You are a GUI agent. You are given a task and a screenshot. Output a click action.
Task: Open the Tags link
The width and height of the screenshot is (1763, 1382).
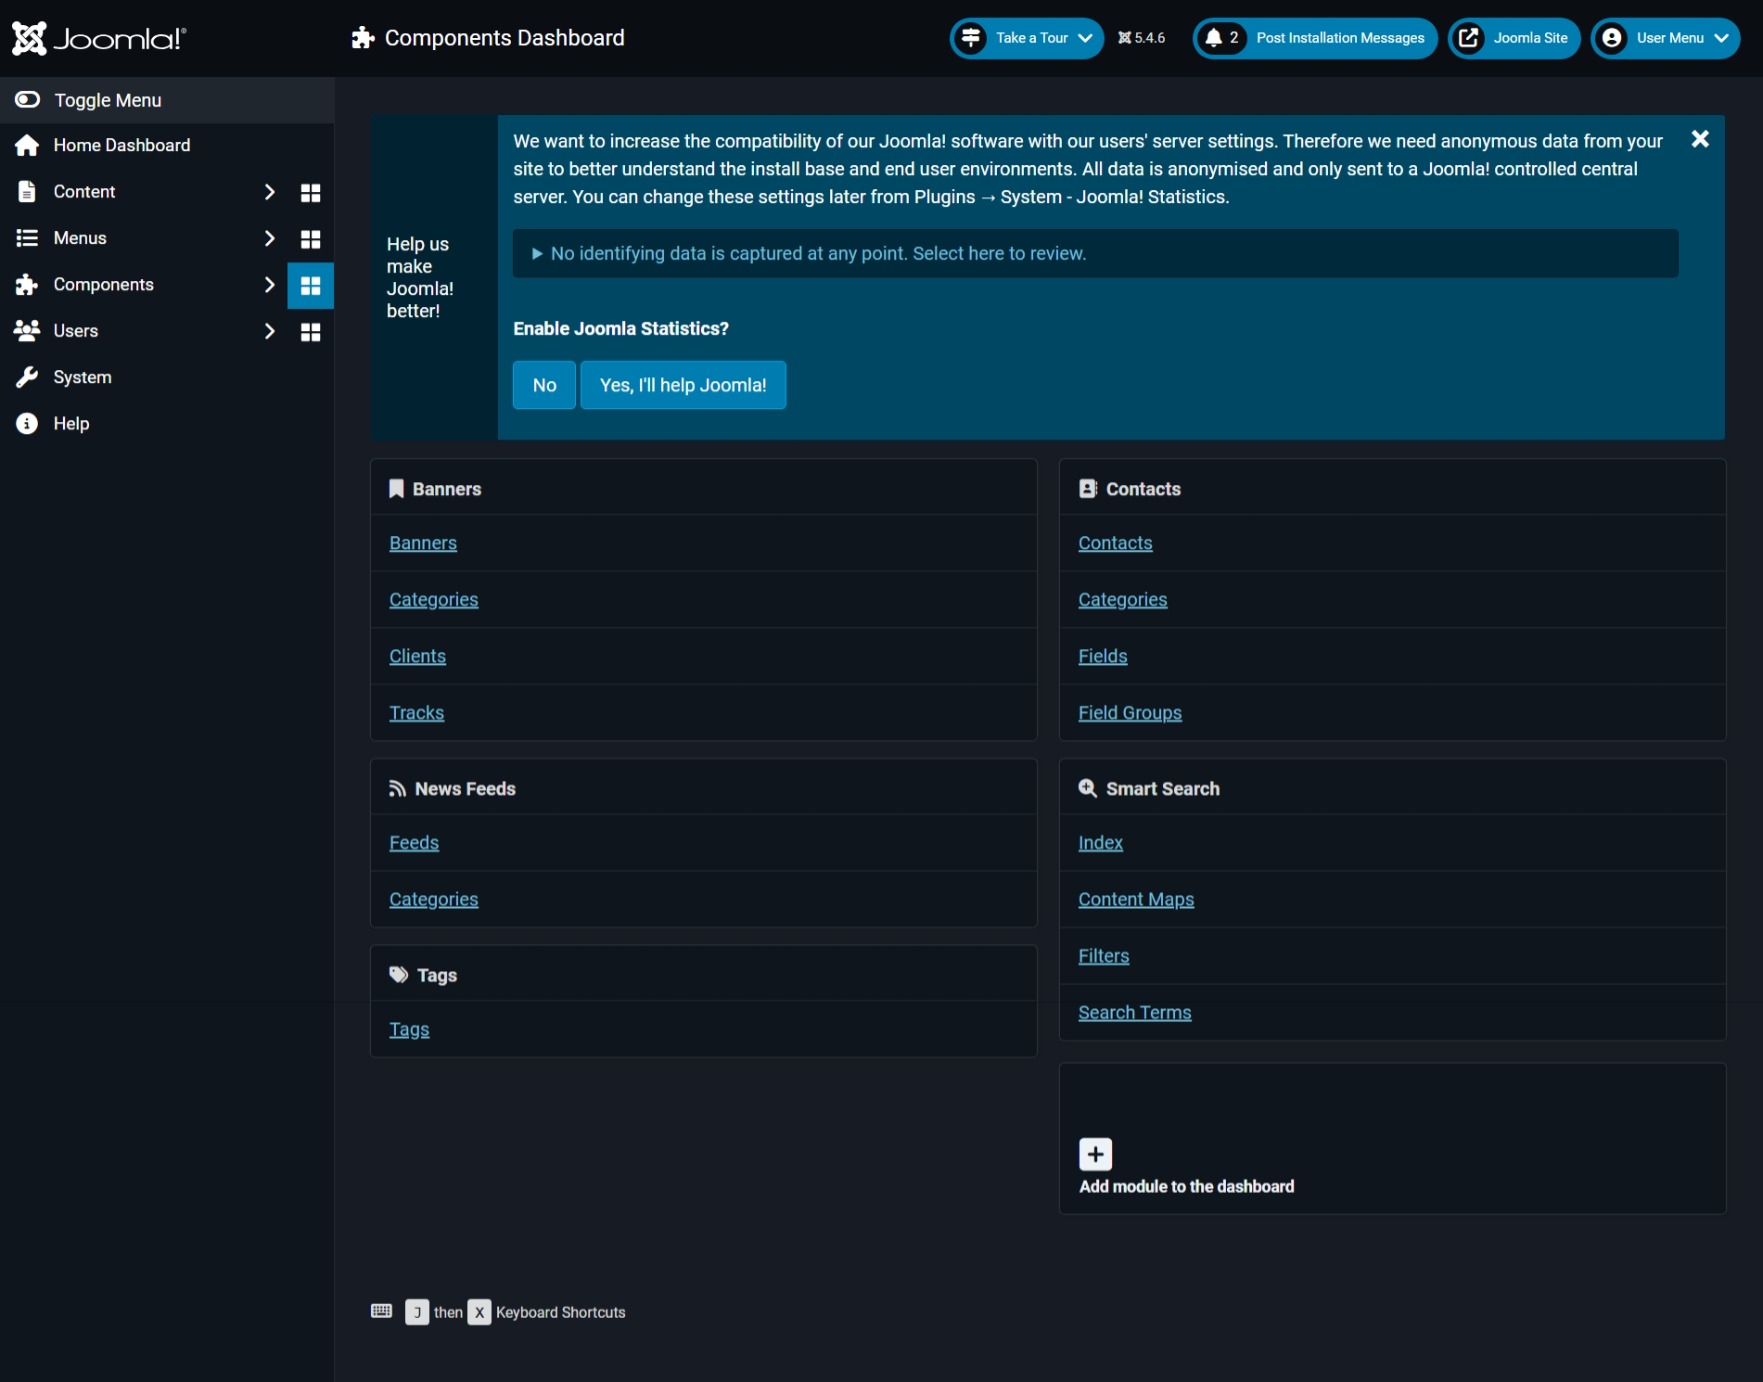(x=409, y=1030)
